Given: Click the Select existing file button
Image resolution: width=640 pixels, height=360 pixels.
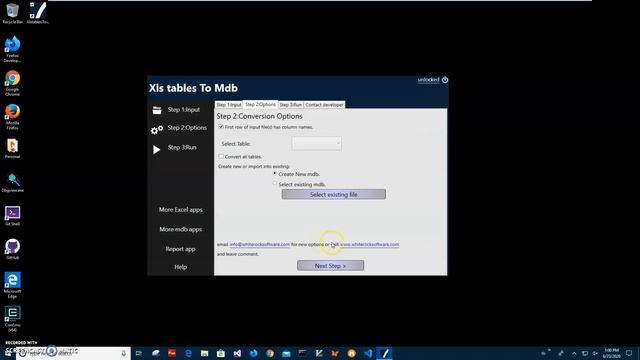Looking at the screenshot, I should (333, 194).
